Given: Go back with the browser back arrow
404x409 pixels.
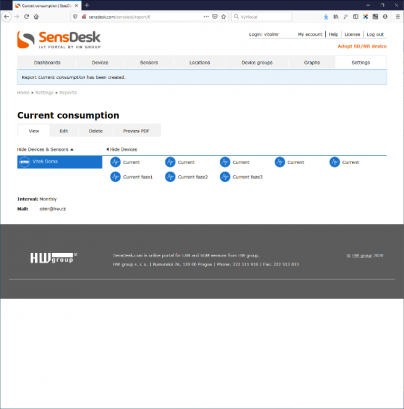Looking at the screenshot, I should [7, 17].
